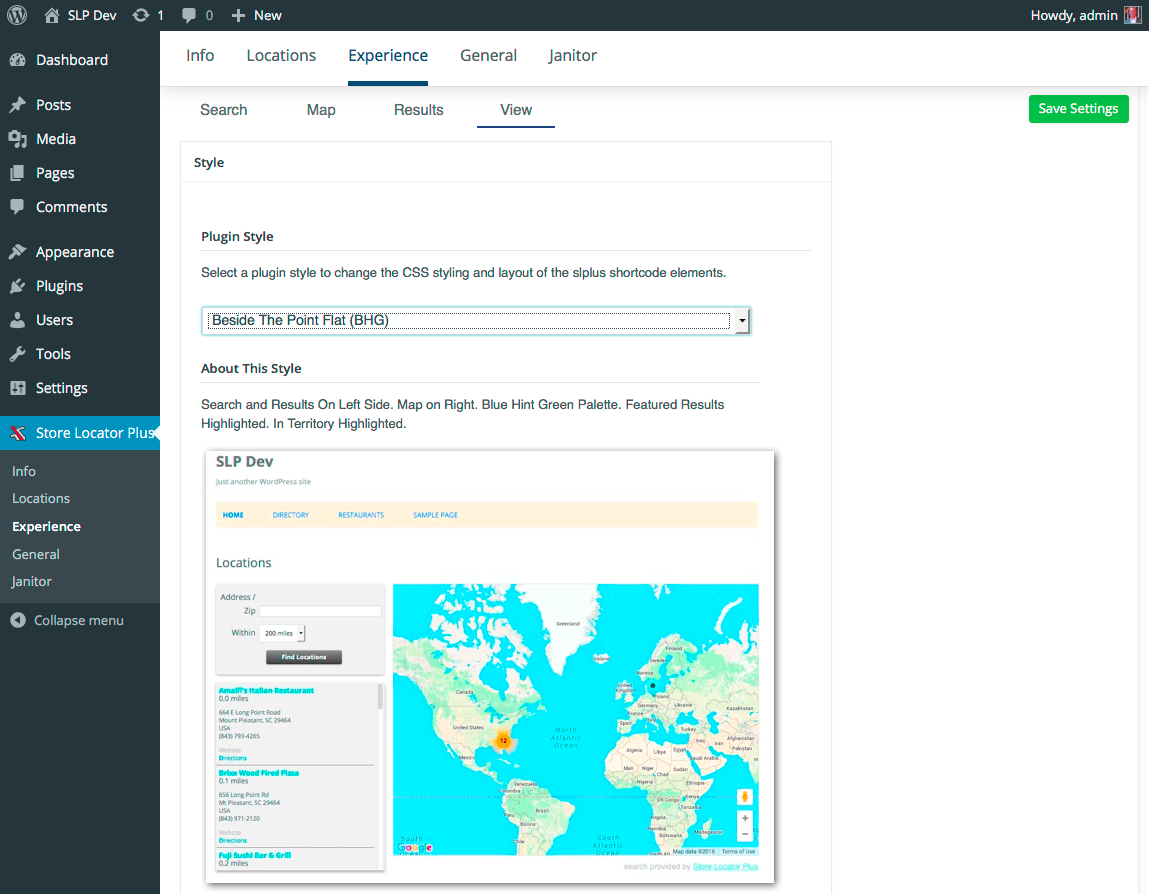Open Dashboard in the sidebar
This screenshot has height=894, width=1149.
72,60
